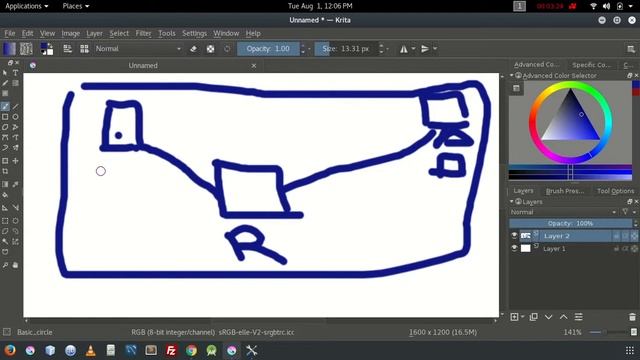
Task: Select the Fill bucket tool
Action: 5,195
